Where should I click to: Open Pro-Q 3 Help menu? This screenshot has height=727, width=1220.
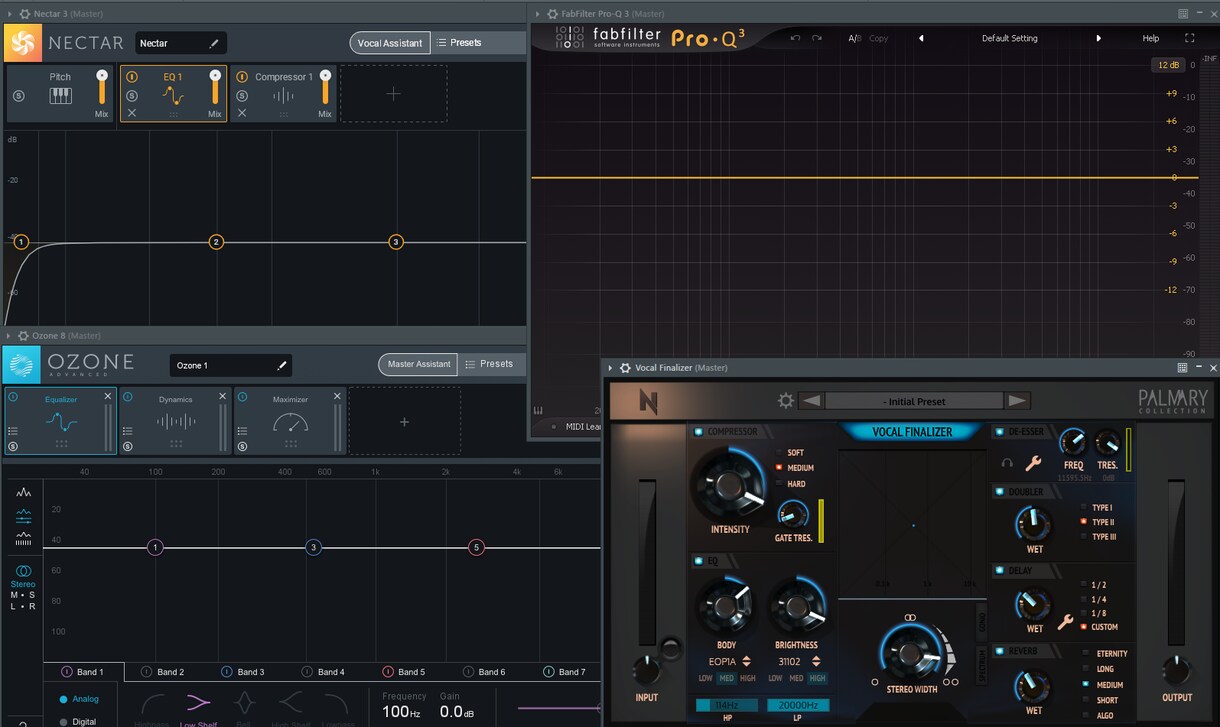click(x=1151, y=38)
